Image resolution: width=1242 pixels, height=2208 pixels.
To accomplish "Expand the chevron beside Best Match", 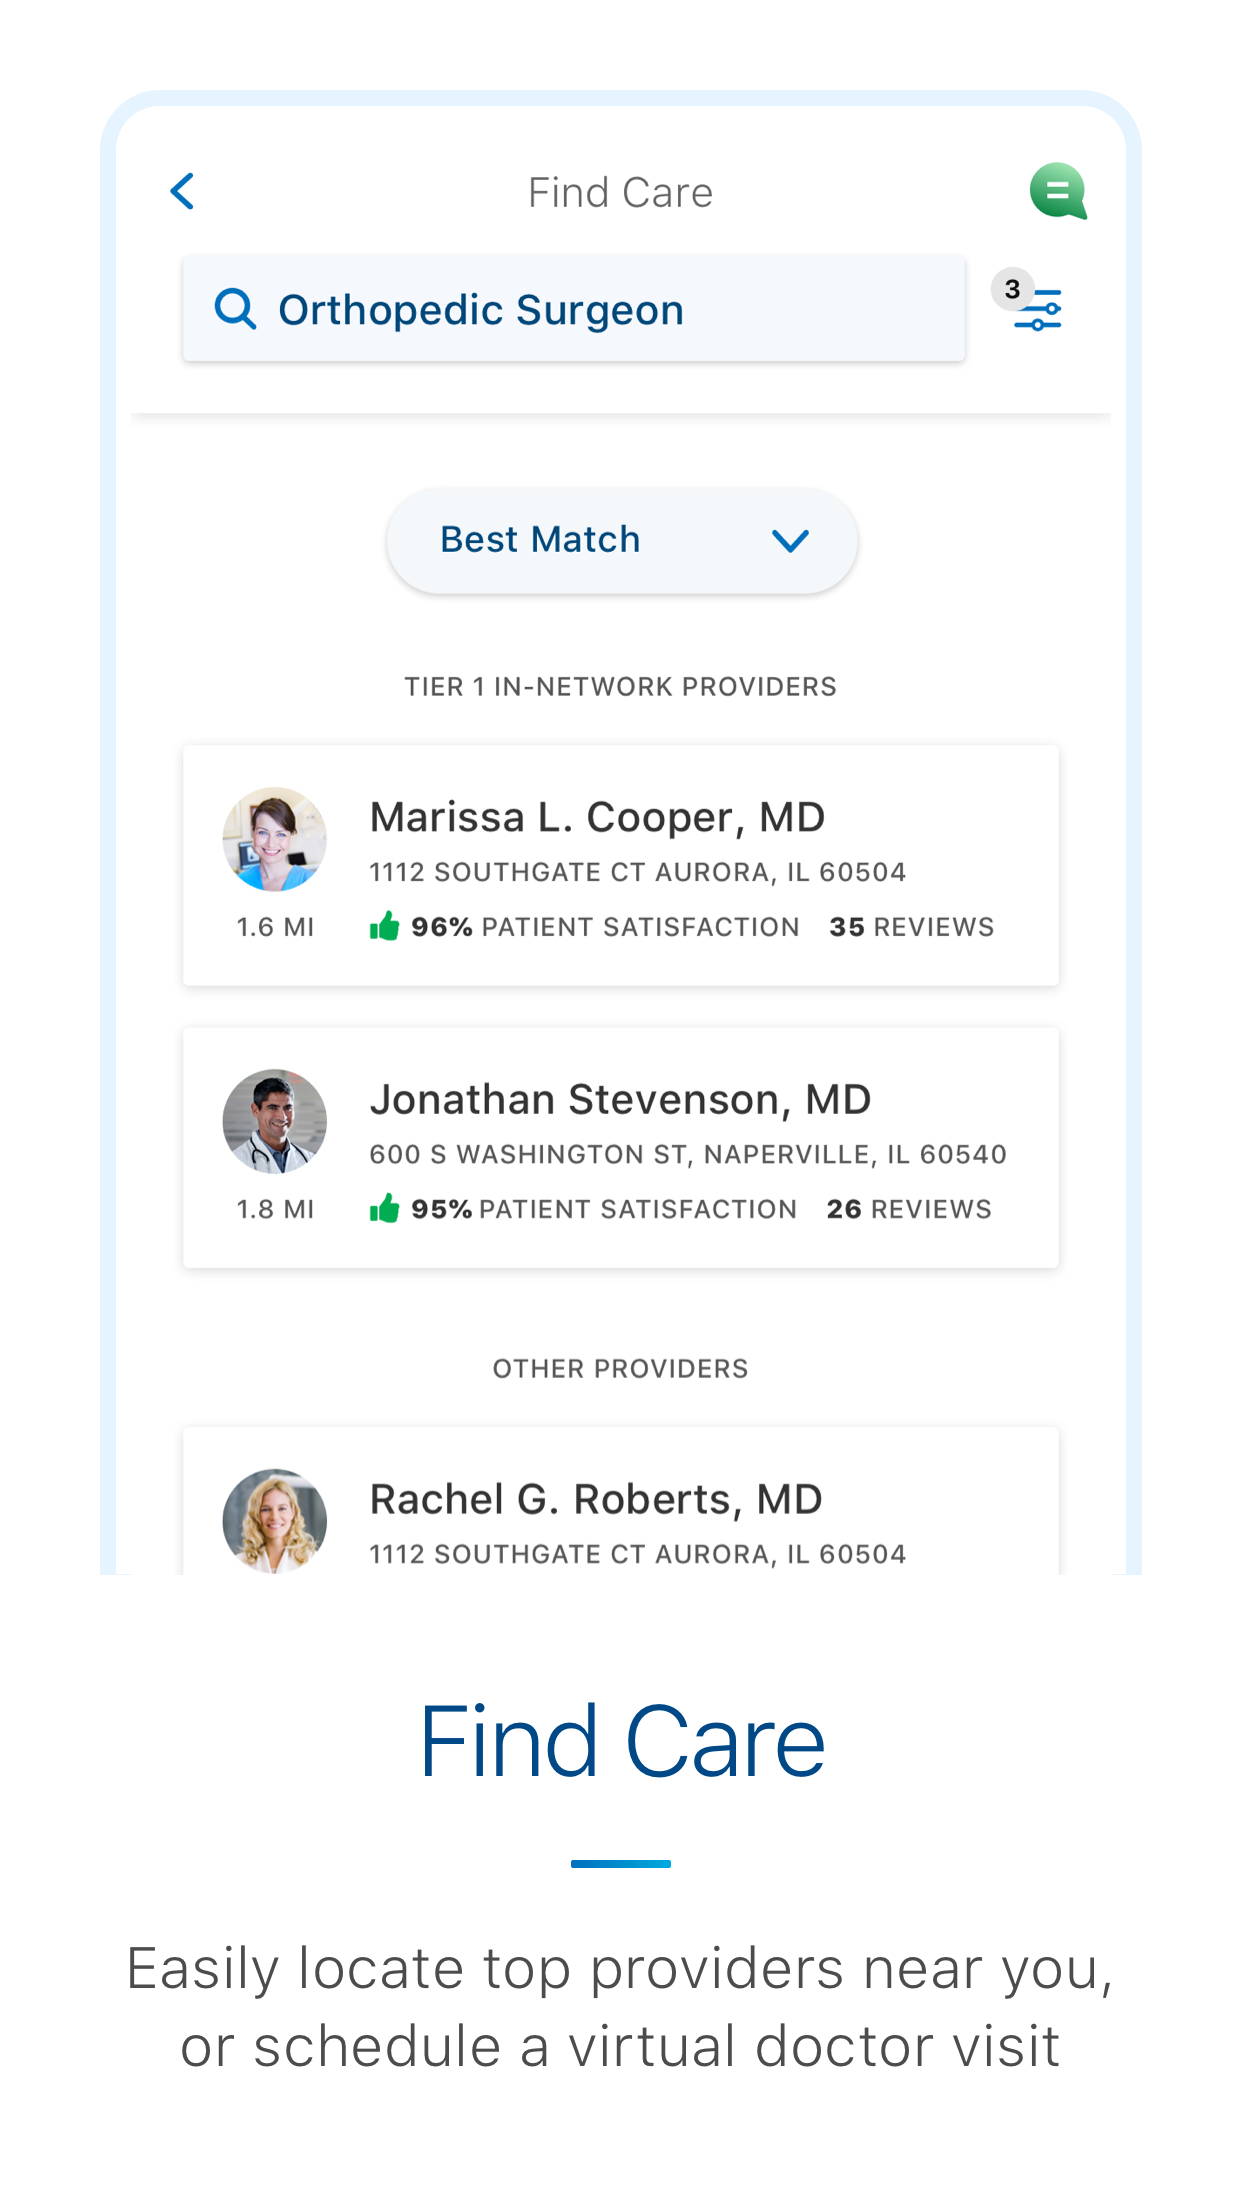I will [x=789, y=541].
